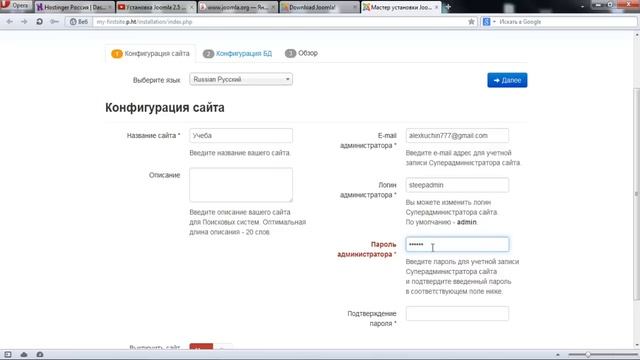The height and width of the screenshot is (360, 640).
Task: Click the Логин администратора field
Action: (x=457, y=185)
